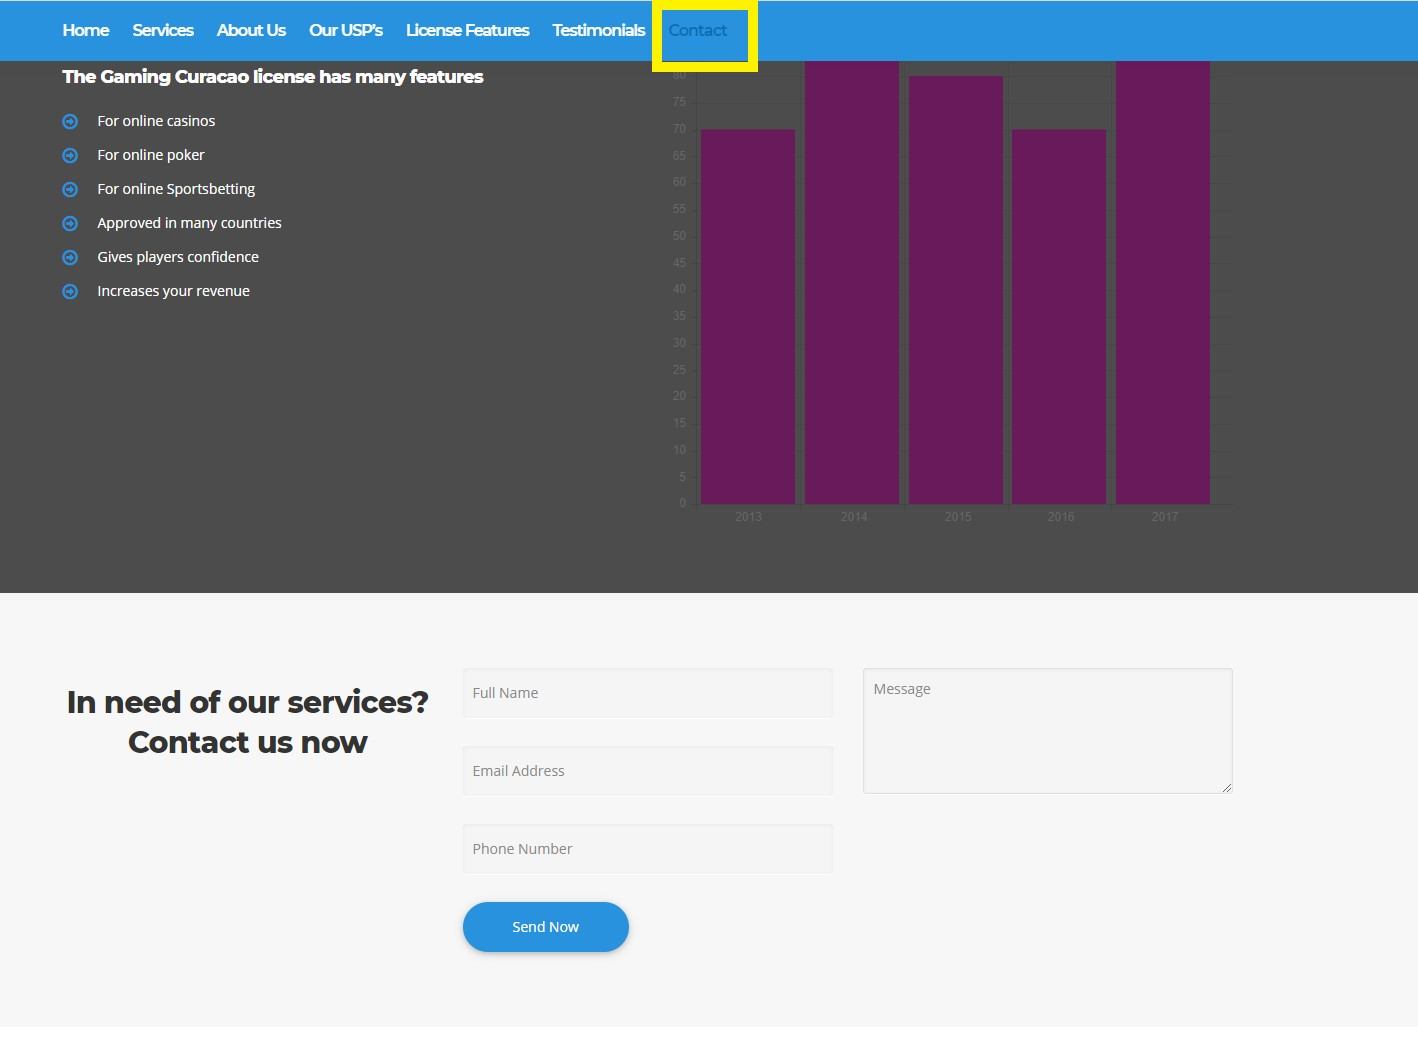This screenshot has height=1044, width=1418.
Task: Go to the Services section
Action: click(163, 31)
